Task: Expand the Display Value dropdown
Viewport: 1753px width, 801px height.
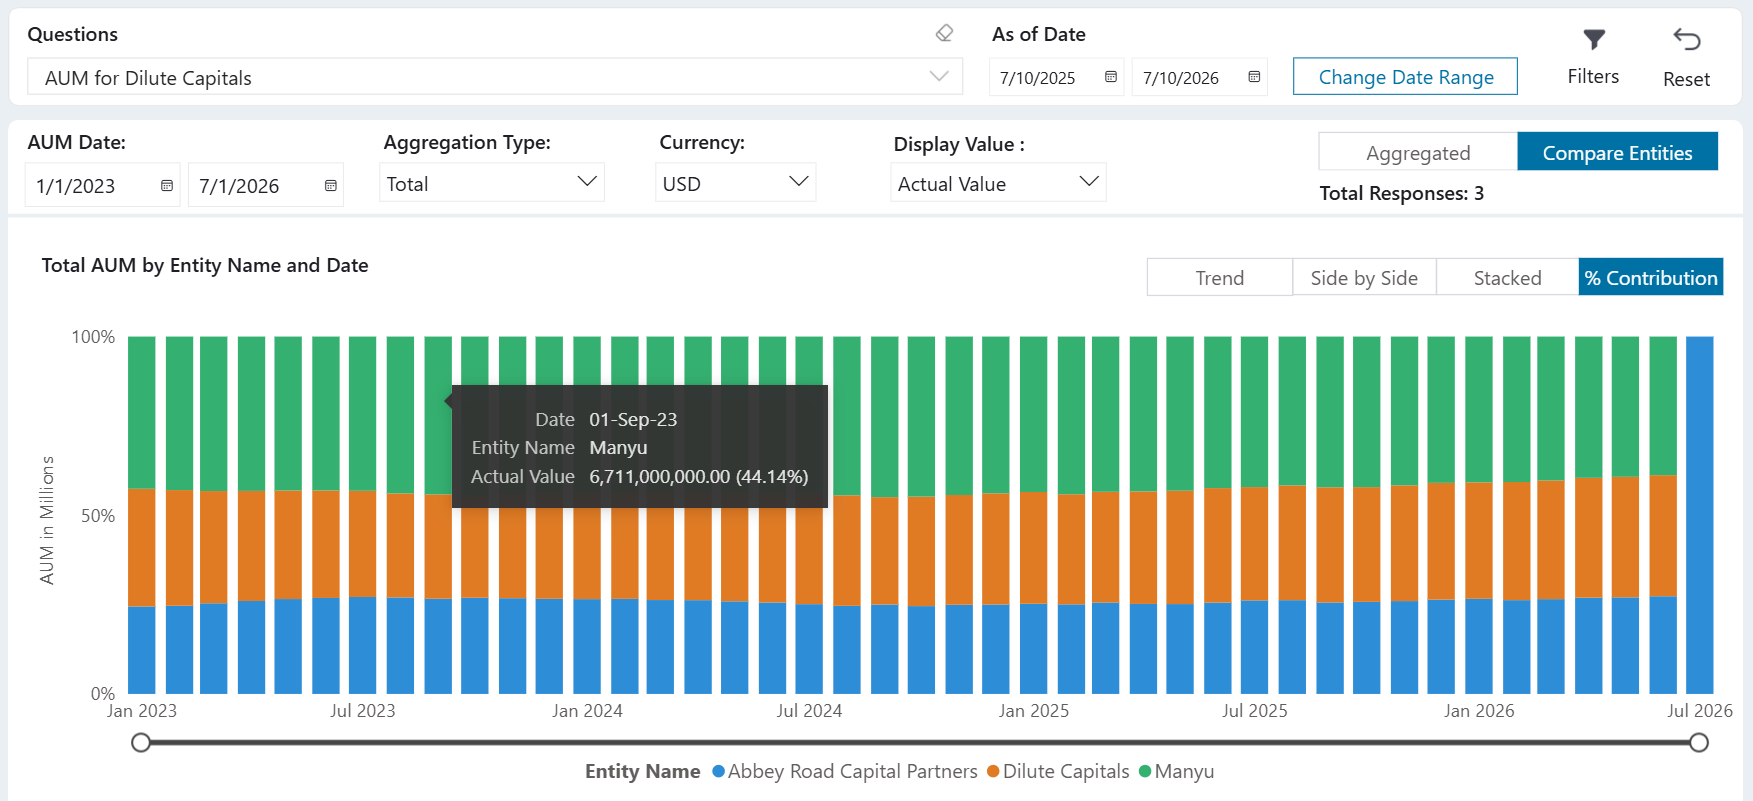Action: coord(998,183)
